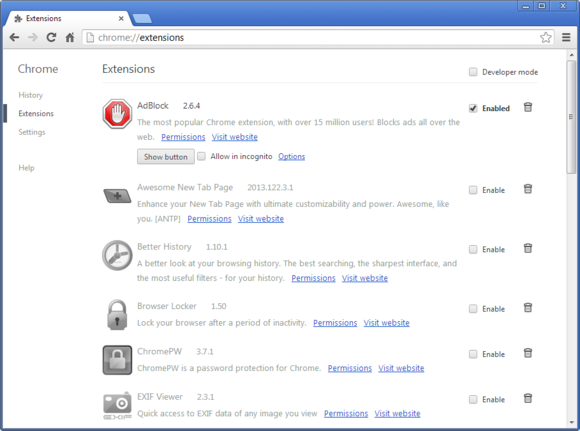Screen dimensions: 580x431
Task: Delete Better History with the trash icon
Action: [x=528, y=248]
